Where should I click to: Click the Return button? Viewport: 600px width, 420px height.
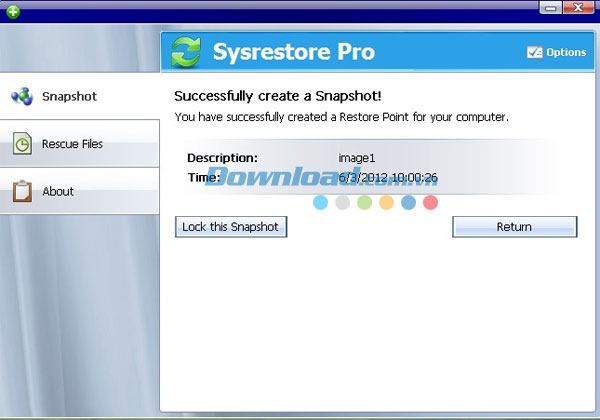515,227
